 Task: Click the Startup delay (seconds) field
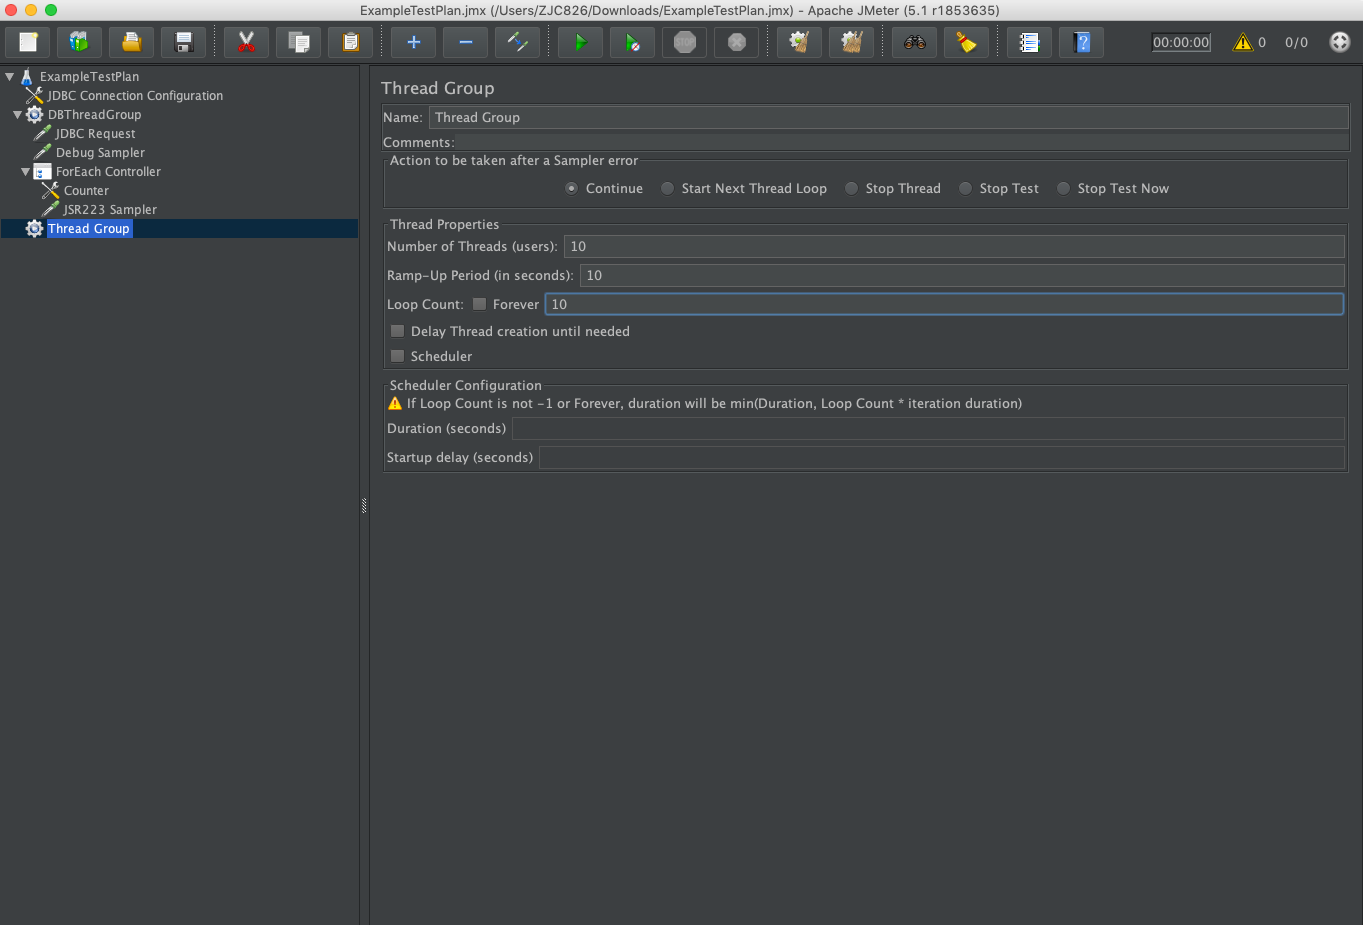click(942, 457)
